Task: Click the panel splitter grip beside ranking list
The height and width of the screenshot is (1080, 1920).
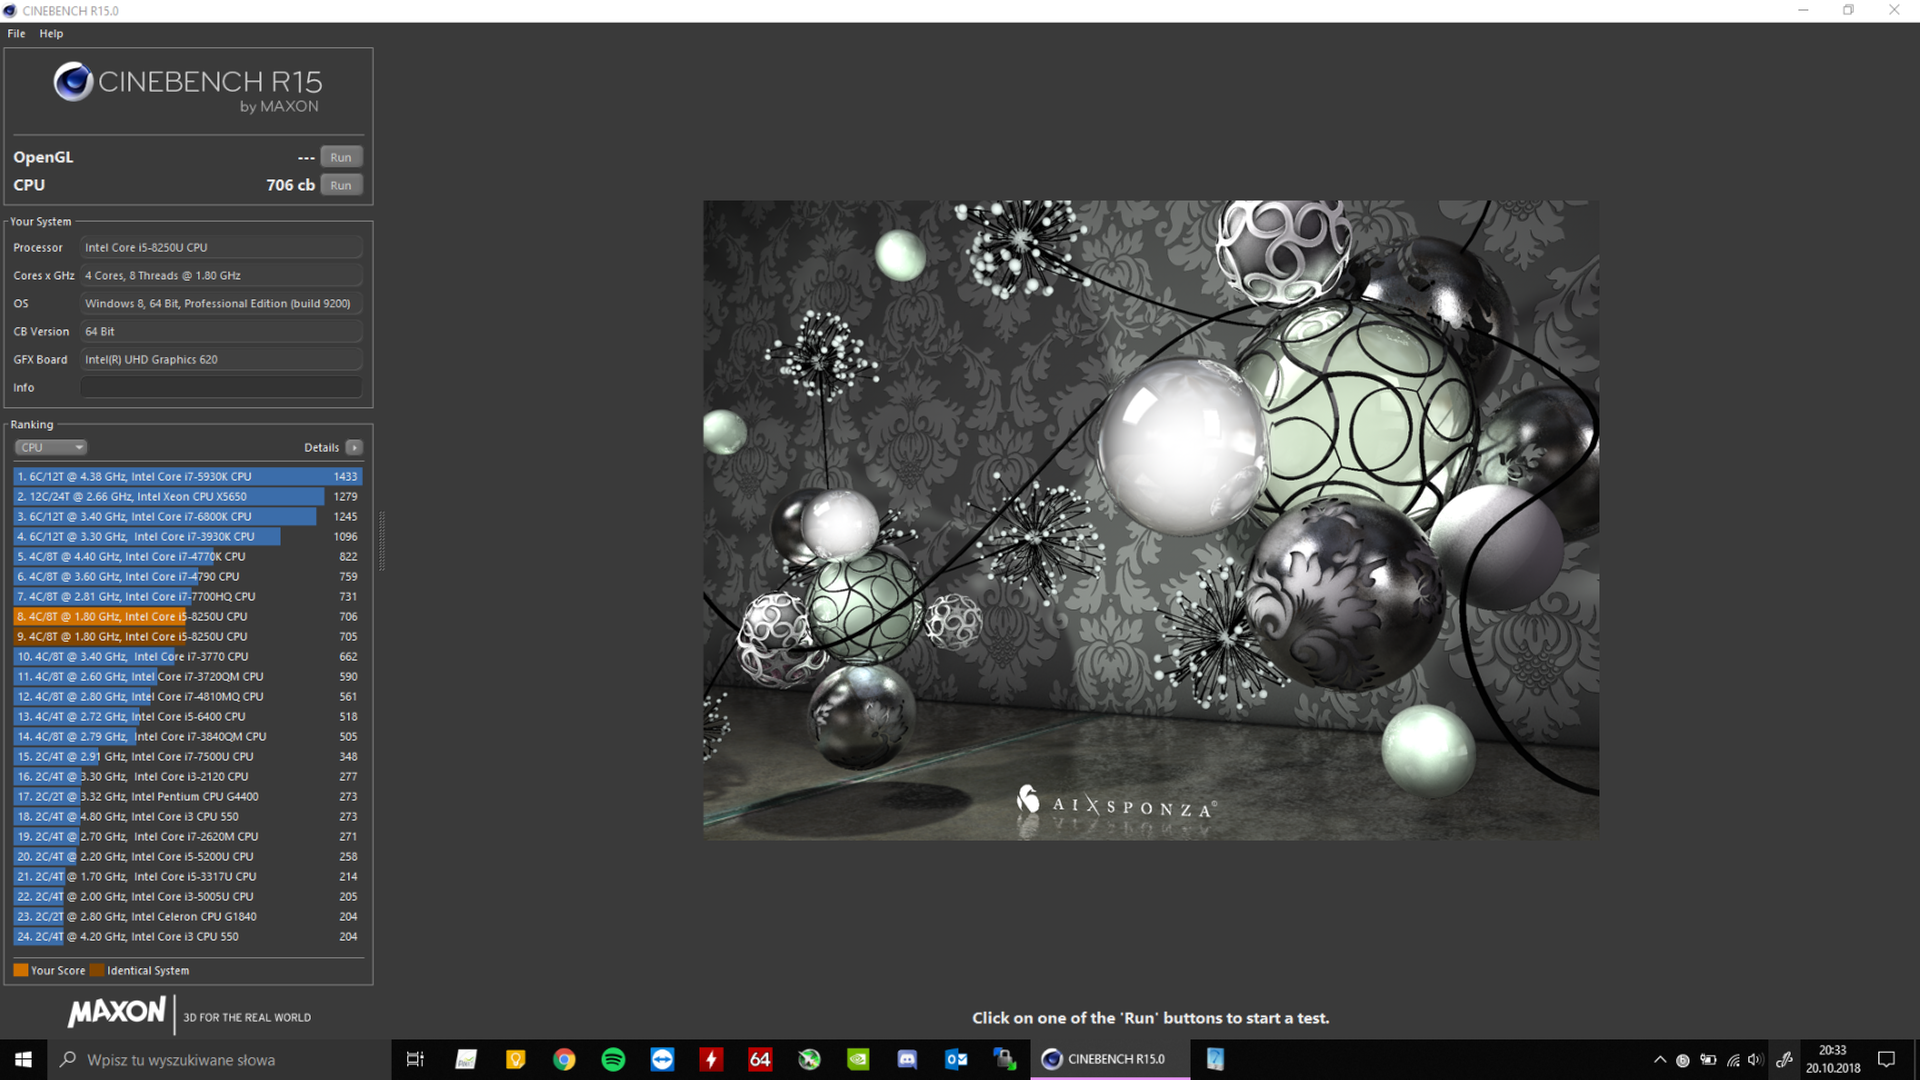Action: 381,540
